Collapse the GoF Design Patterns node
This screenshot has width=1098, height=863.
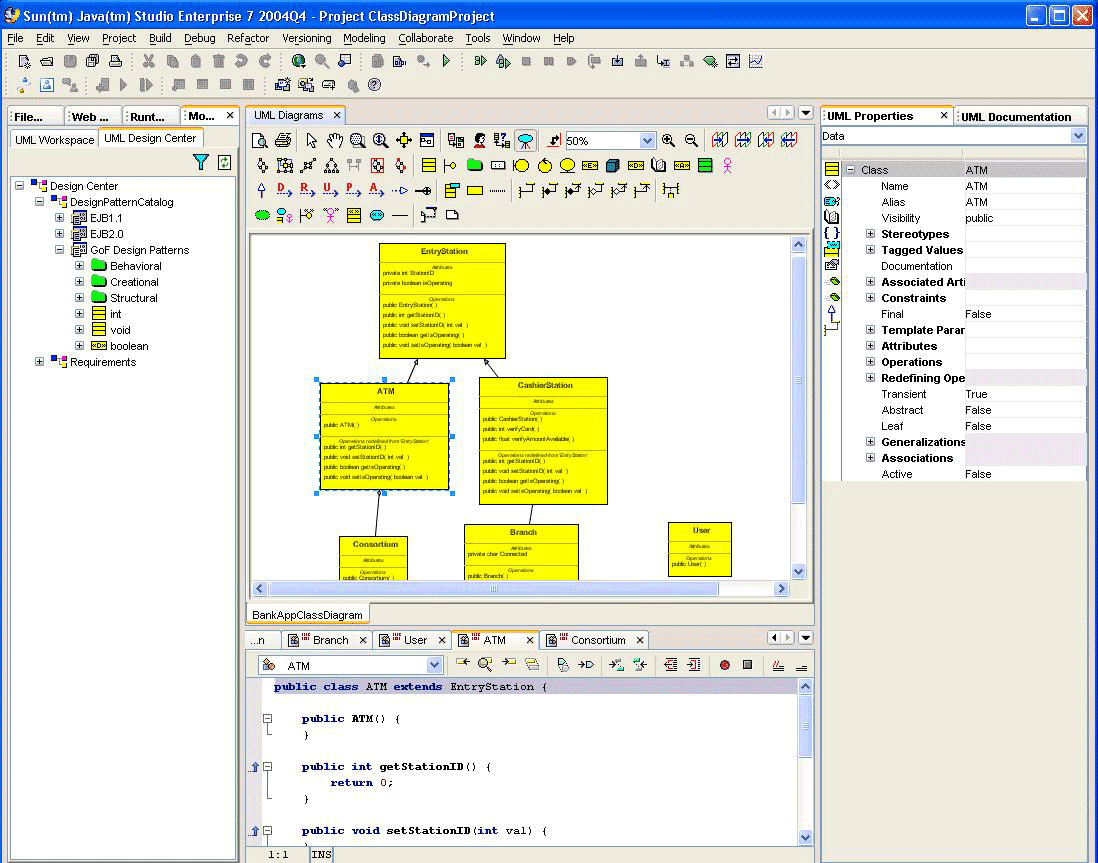click(x=60, y=250)
